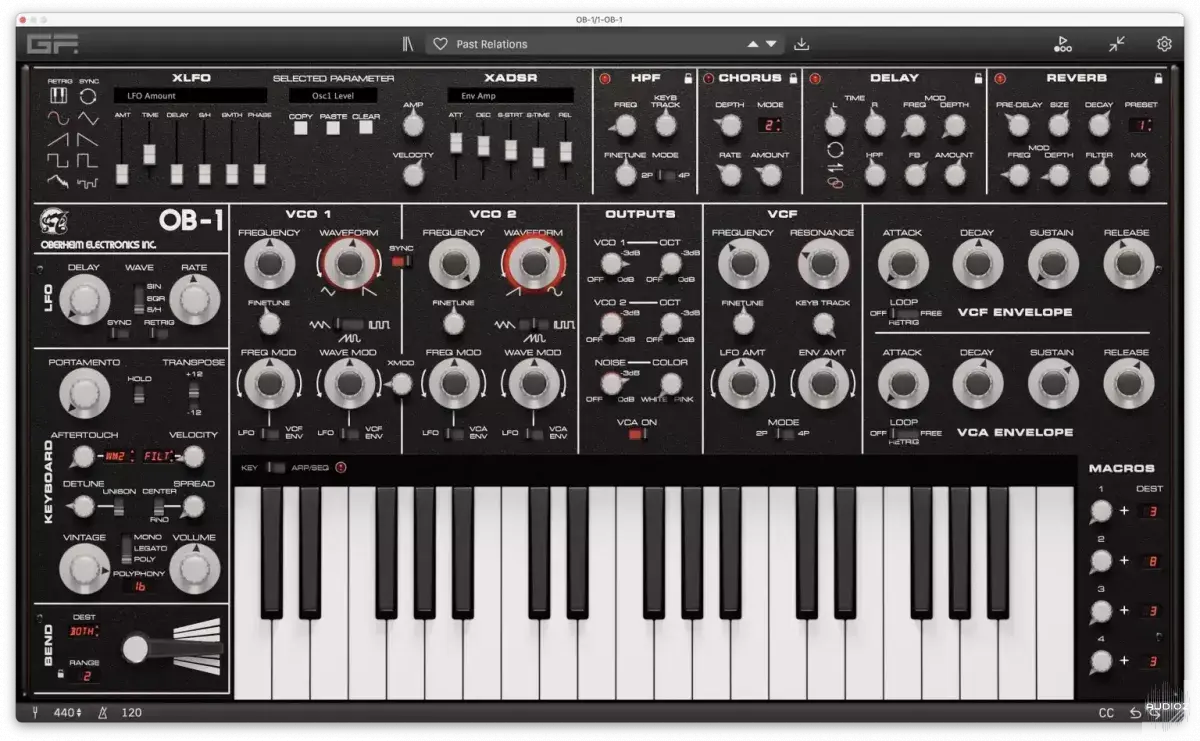Toggle the Chorus power button
The width and height of the screenshot is (1200, 741).
tap(709, 78)
